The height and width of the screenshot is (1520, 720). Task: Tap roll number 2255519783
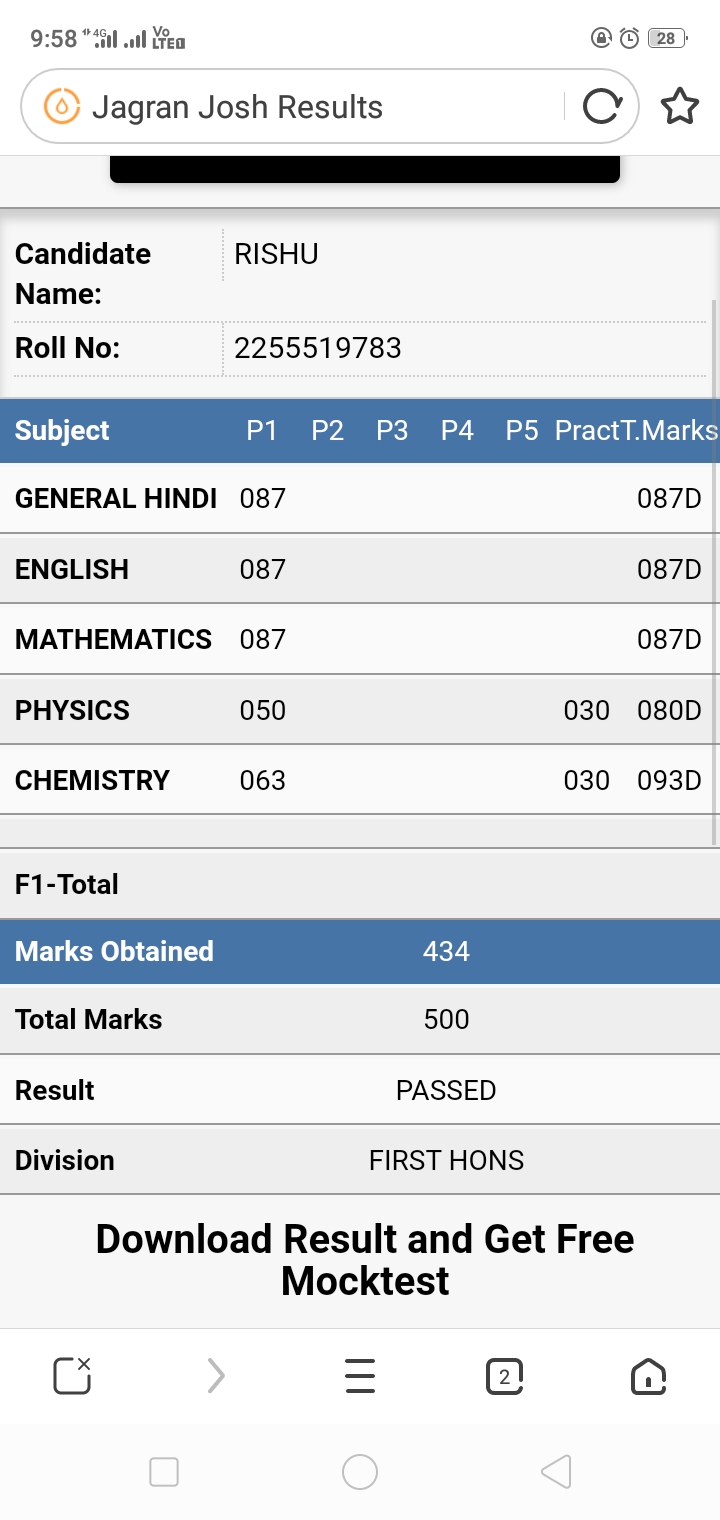click(318, 348)
